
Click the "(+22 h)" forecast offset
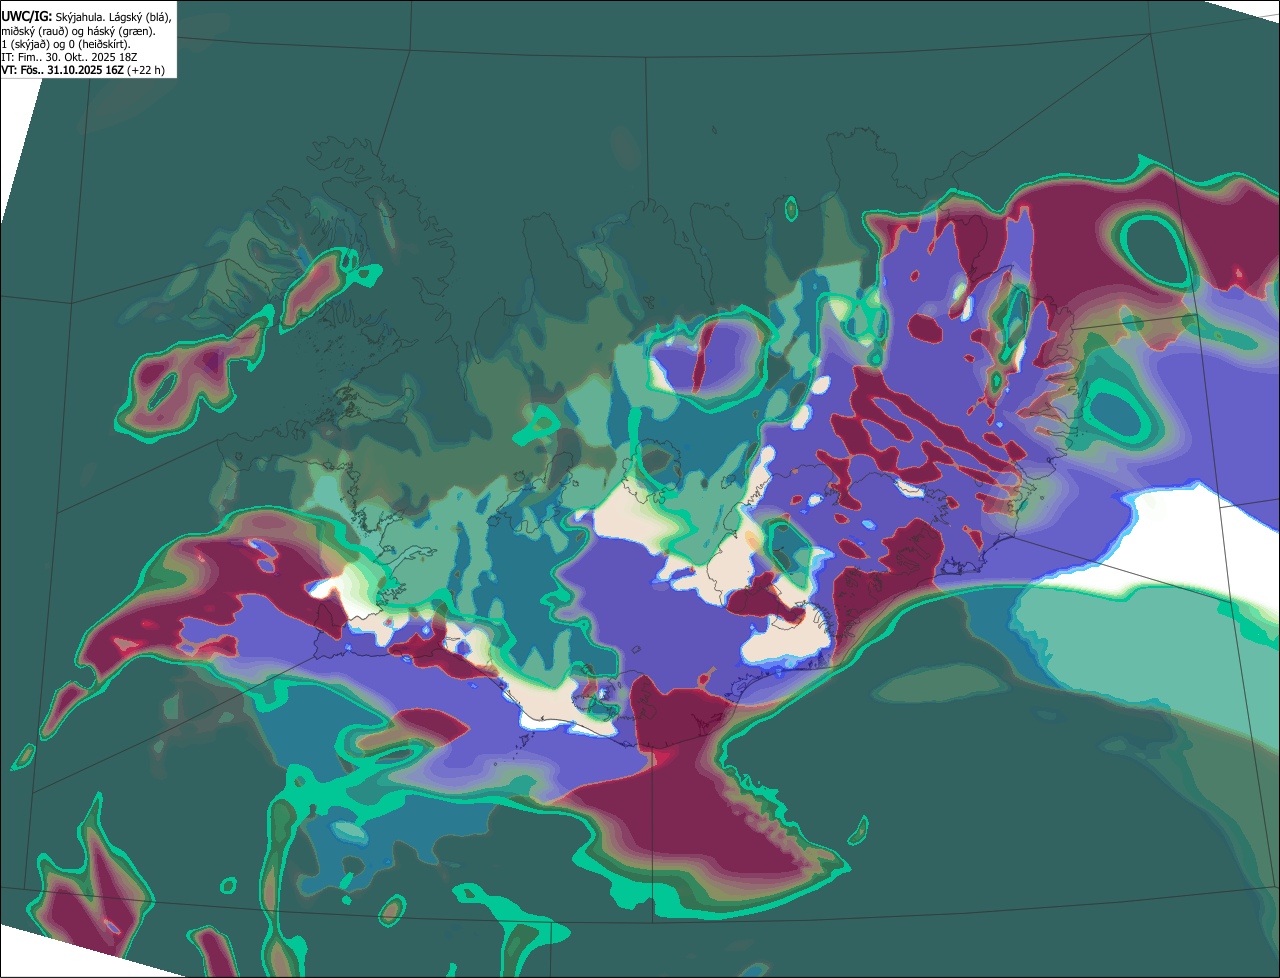pyautogui.click(x=146, y=70)
